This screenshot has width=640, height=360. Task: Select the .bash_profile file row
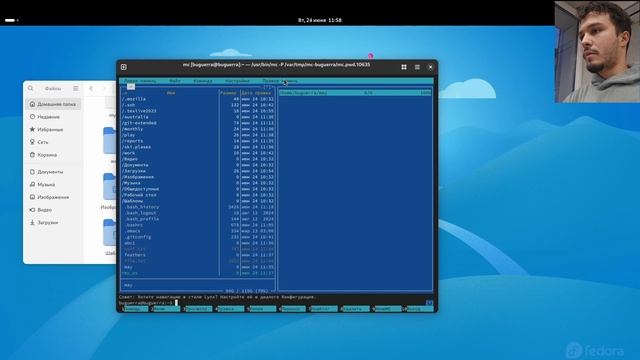click(198, 219)
